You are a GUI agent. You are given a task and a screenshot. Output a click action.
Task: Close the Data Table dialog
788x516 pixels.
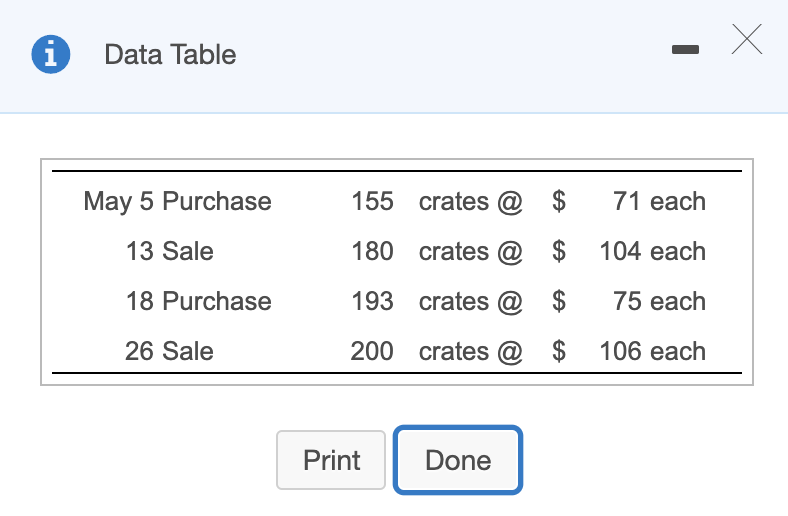[747, 39]
